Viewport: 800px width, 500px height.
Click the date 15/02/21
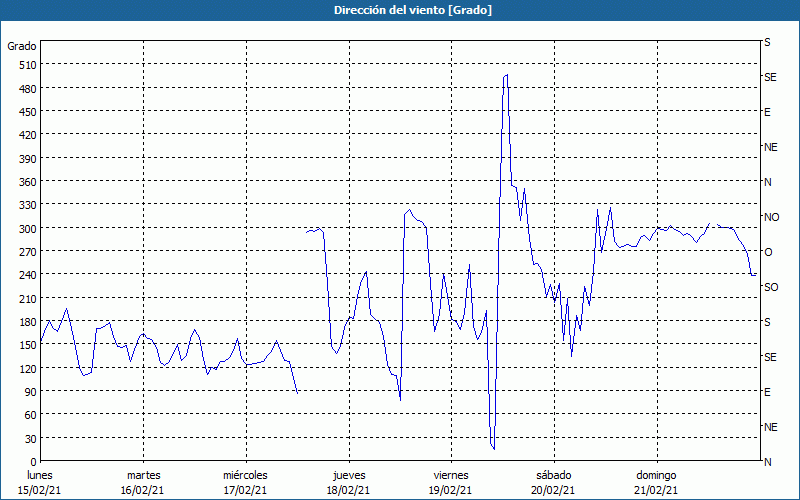pyautogui.click(x=39, y=490)
